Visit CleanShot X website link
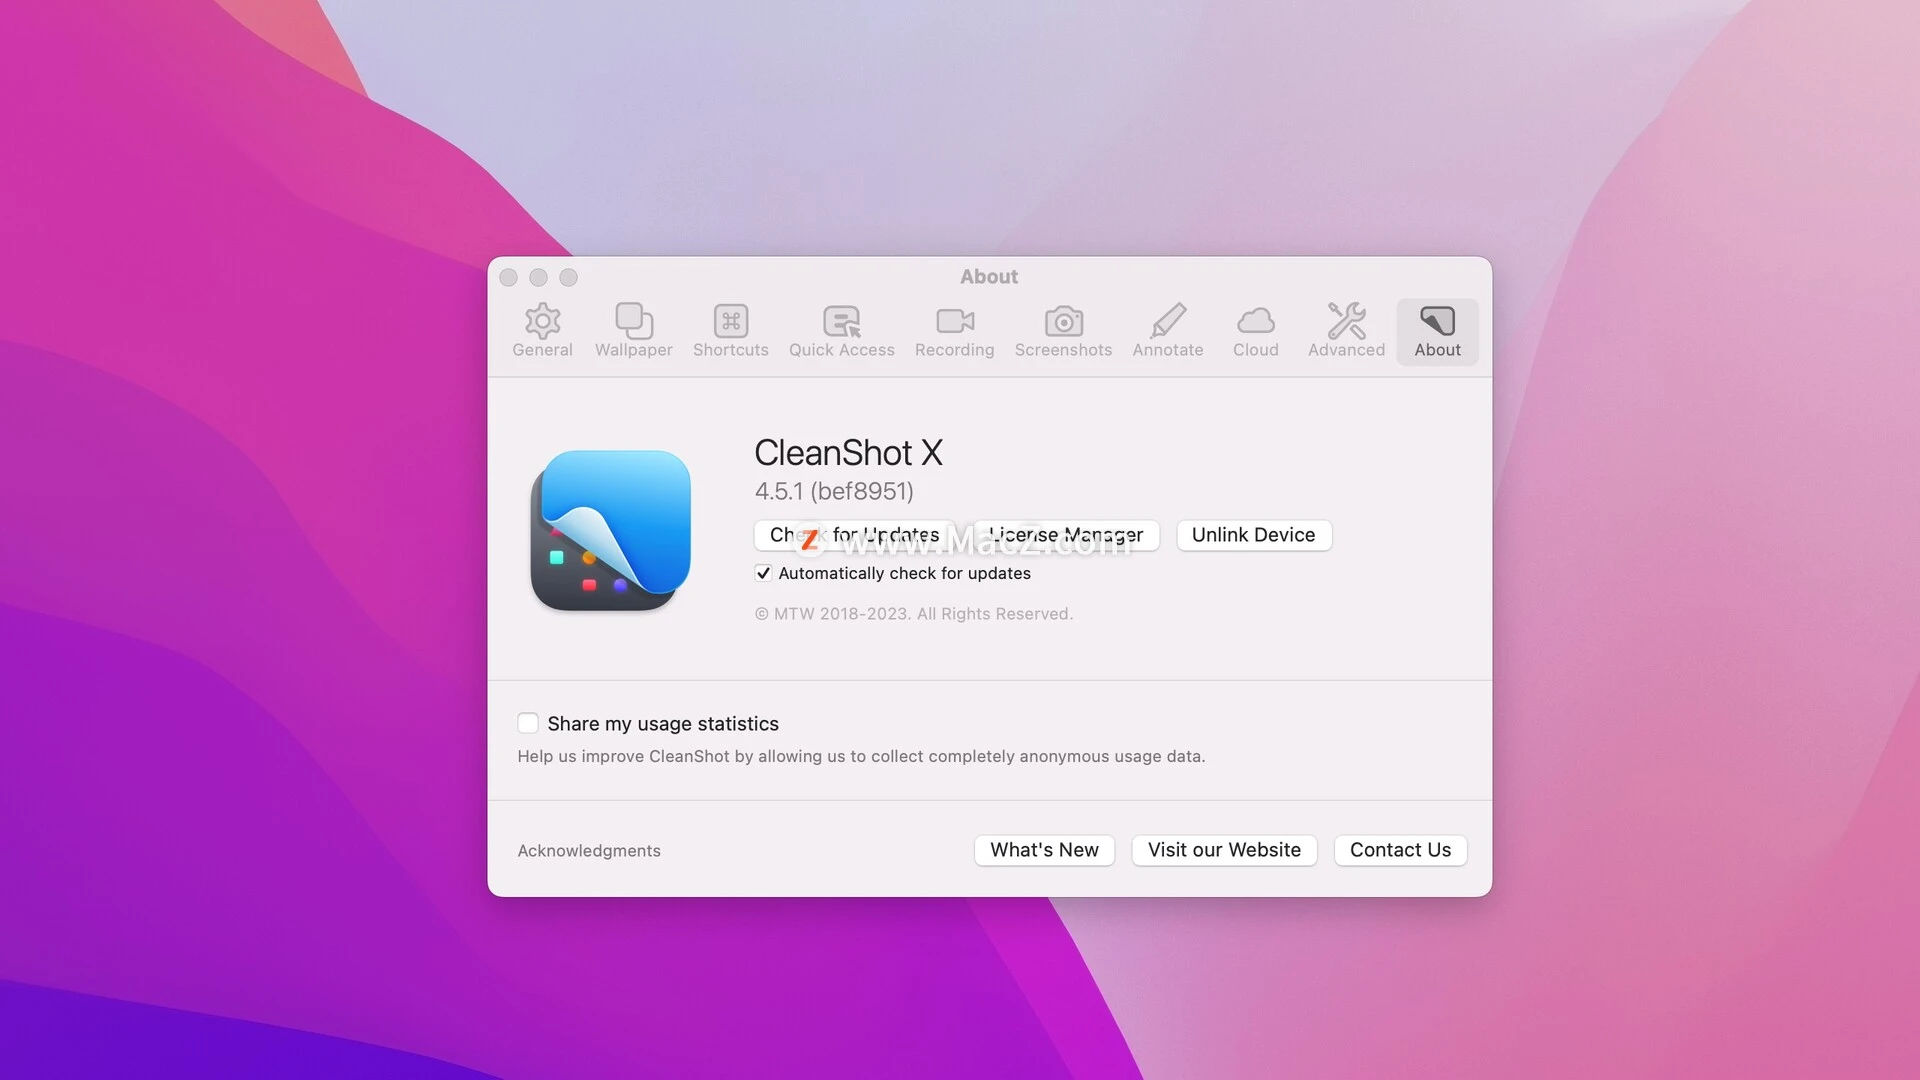The height and width of the screenshot is (1080, 1920). point(1224,849)
